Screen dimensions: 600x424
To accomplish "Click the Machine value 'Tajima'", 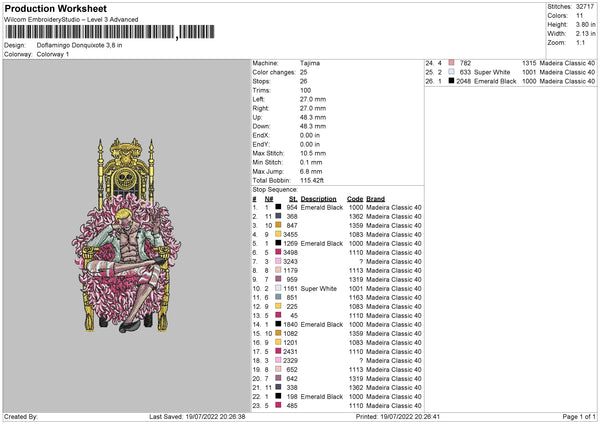I will 310,63.
